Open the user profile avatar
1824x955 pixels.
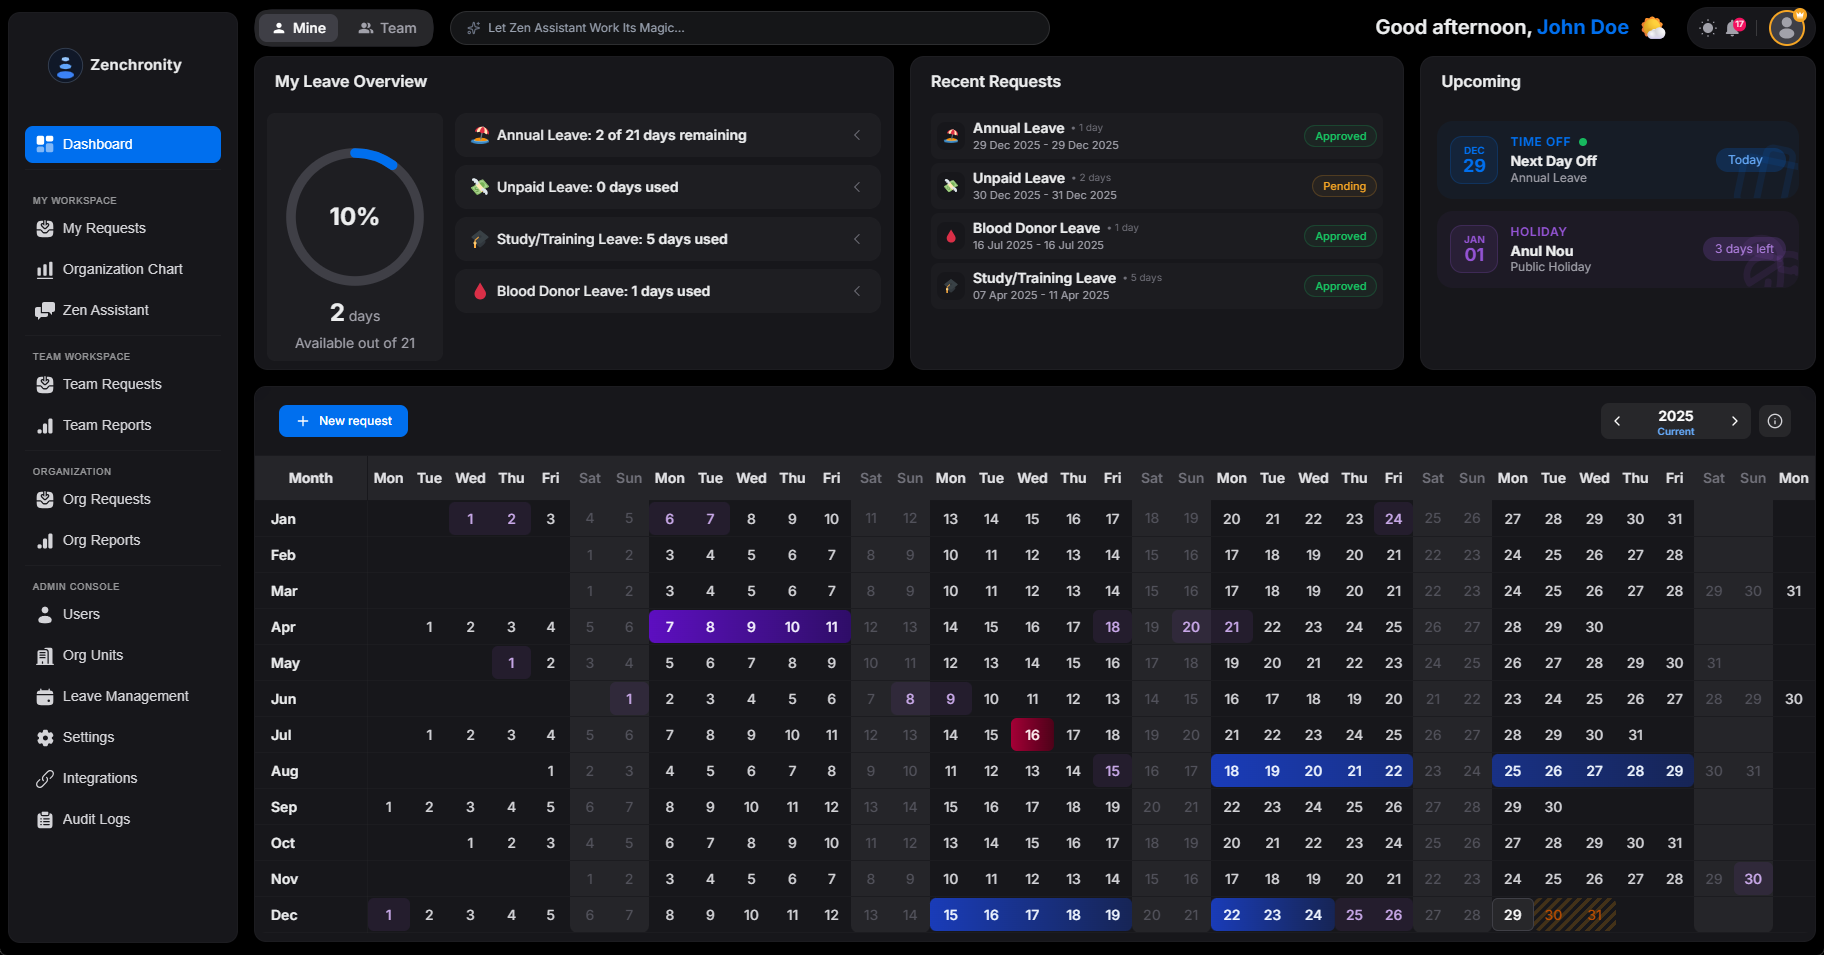coord(1786,28)
